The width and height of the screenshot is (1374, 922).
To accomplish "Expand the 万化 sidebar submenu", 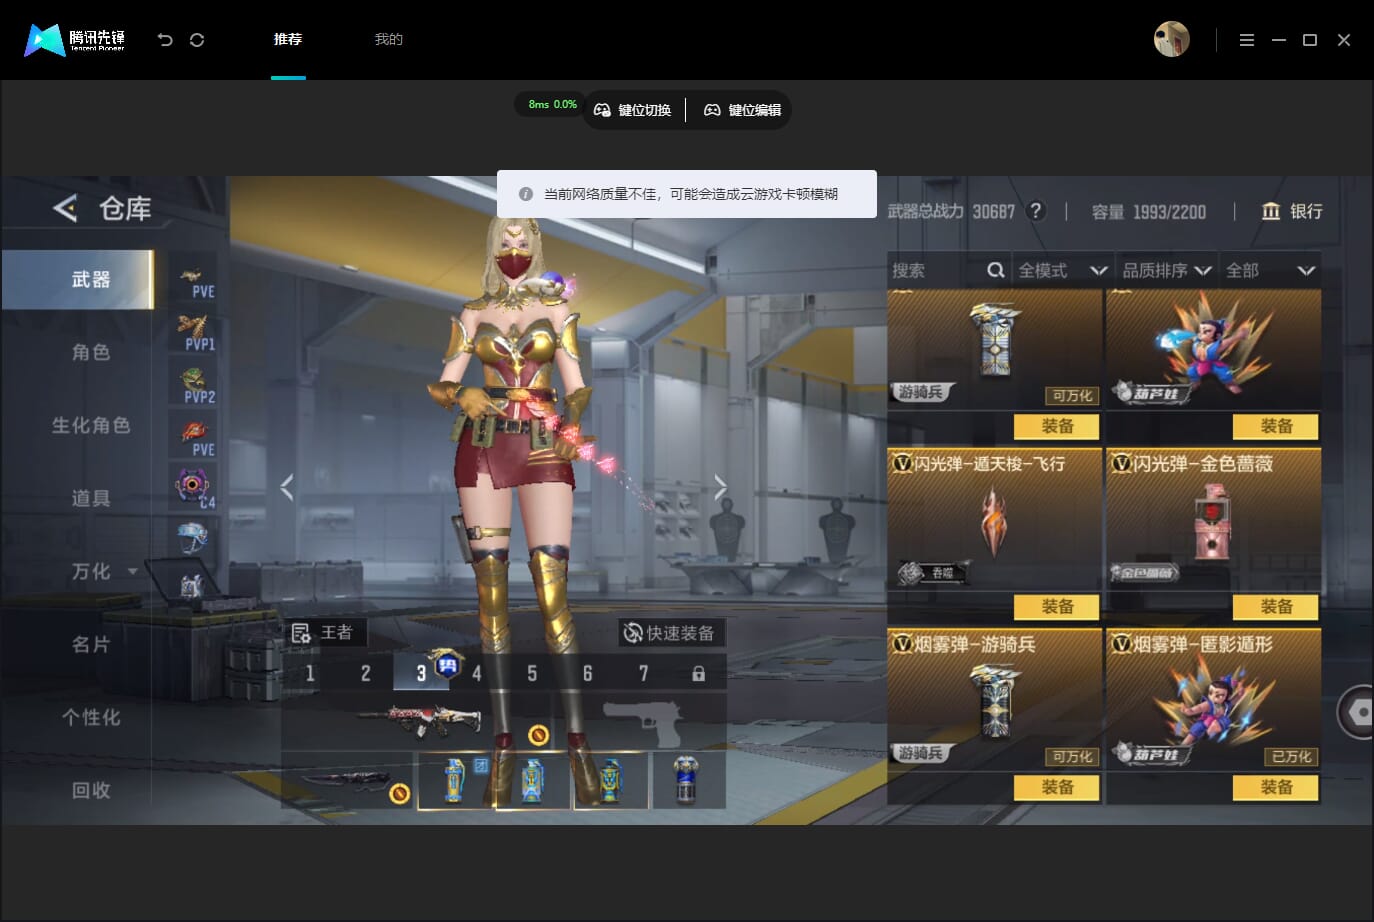I will (x=132, y=572).
